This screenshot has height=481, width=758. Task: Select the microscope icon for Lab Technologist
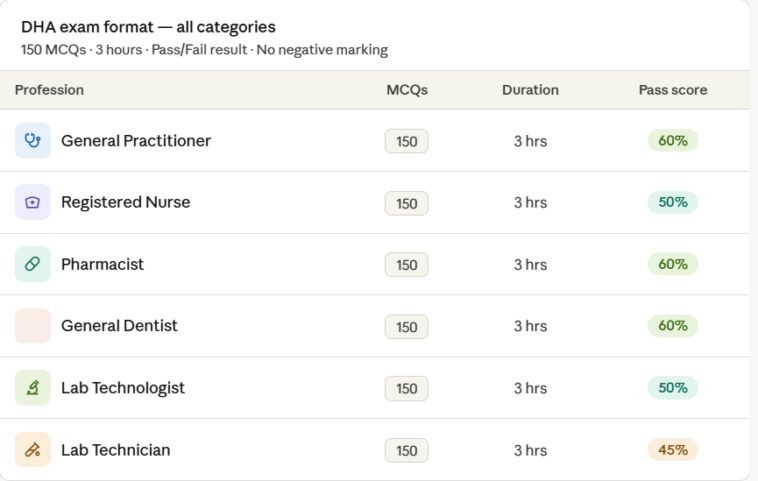[33, 388]
